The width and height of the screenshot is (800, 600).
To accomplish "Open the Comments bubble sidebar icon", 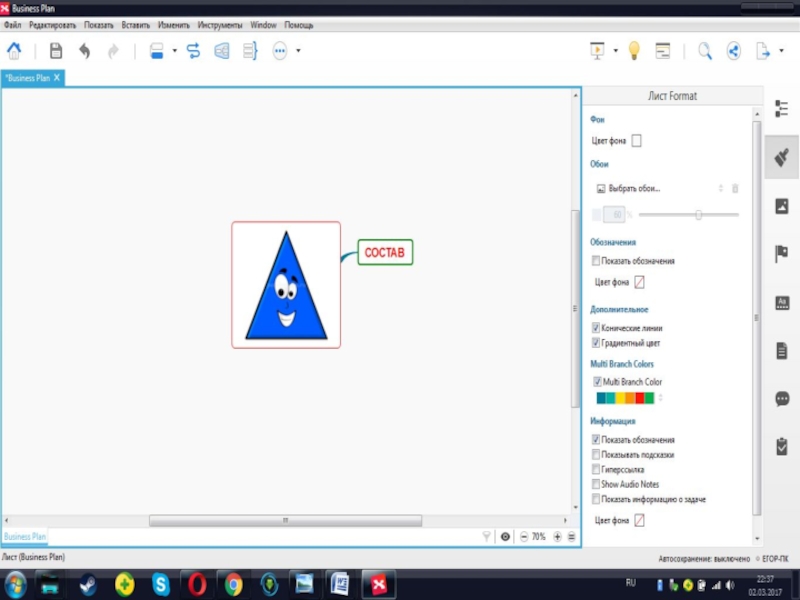I will [782, 398].
